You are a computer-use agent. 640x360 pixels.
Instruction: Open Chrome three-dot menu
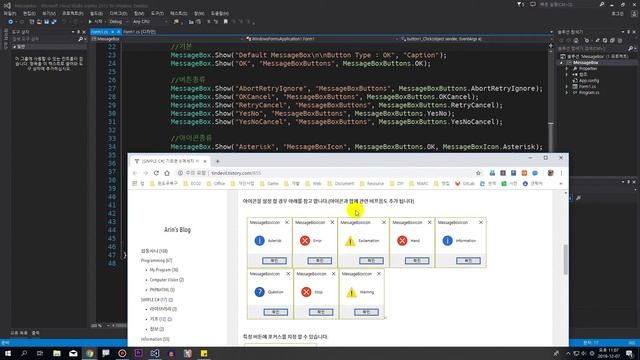point(561,173)
